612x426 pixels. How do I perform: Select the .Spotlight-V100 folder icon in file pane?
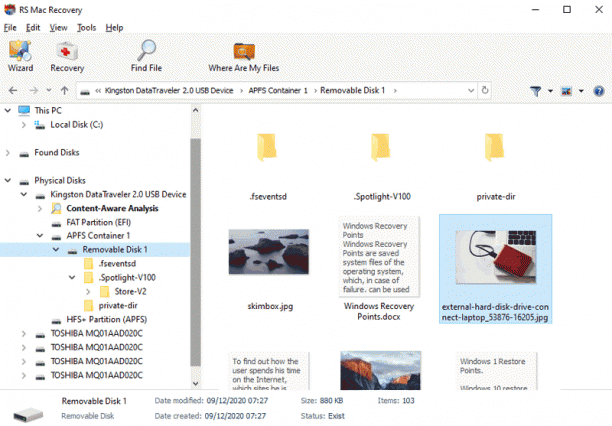click(381, 147)
